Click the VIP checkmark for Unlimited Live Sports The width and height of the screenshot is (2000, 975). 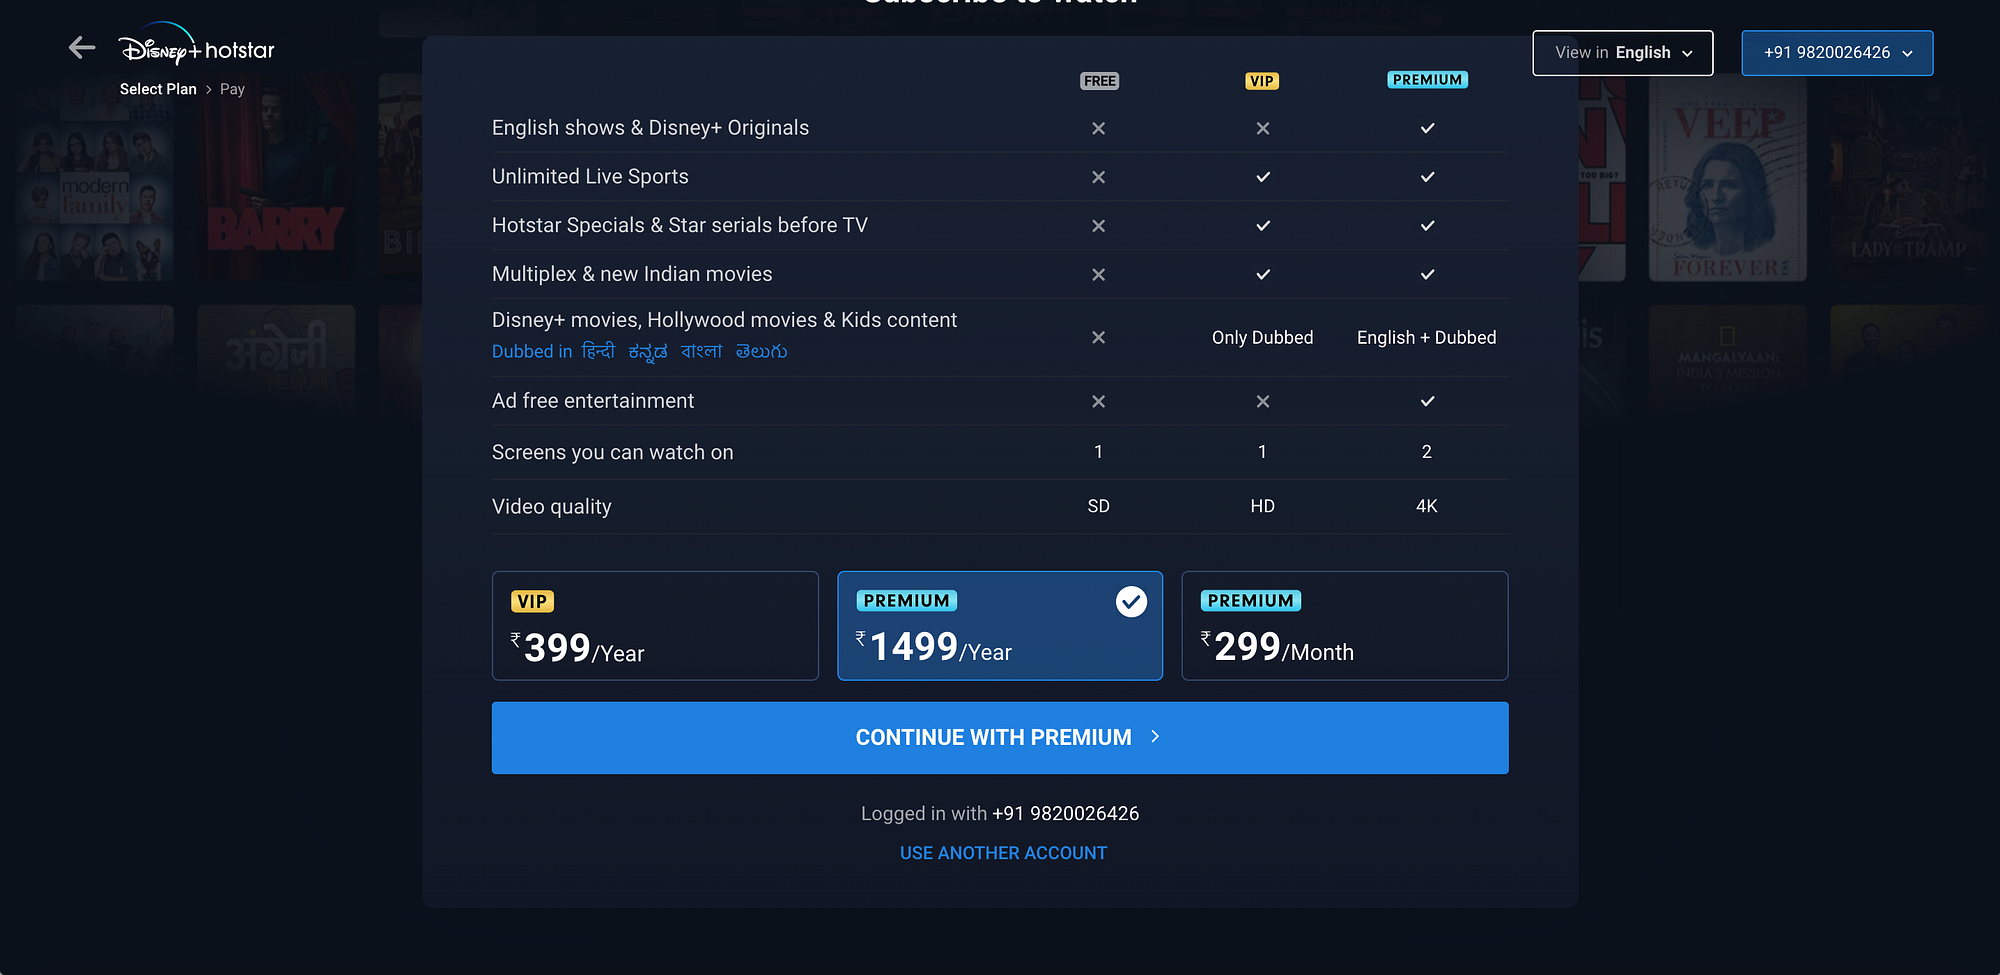tap(1263, 177)
